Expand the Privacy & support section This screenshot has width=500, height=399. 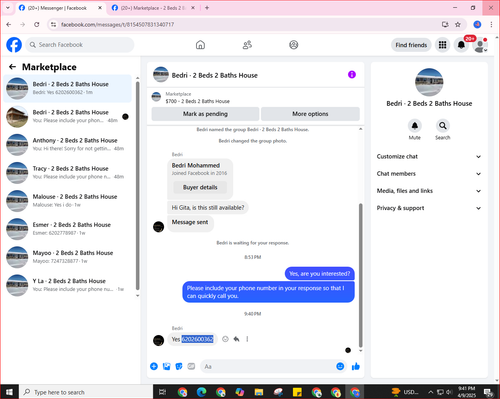click(x=429, y=208)
